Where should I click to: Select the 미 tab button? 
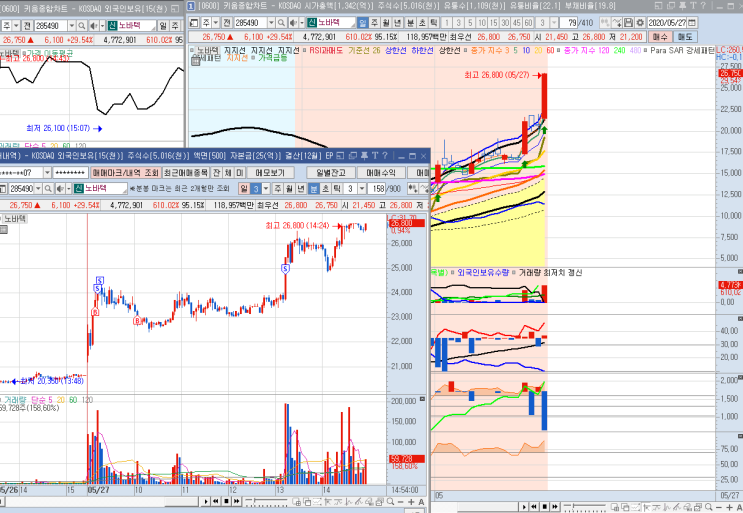coord(239,173)
